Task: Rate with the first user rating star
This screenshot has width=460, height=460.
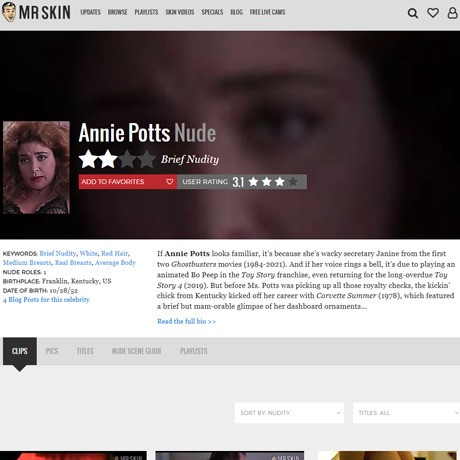Action: [x=253, y=182]
